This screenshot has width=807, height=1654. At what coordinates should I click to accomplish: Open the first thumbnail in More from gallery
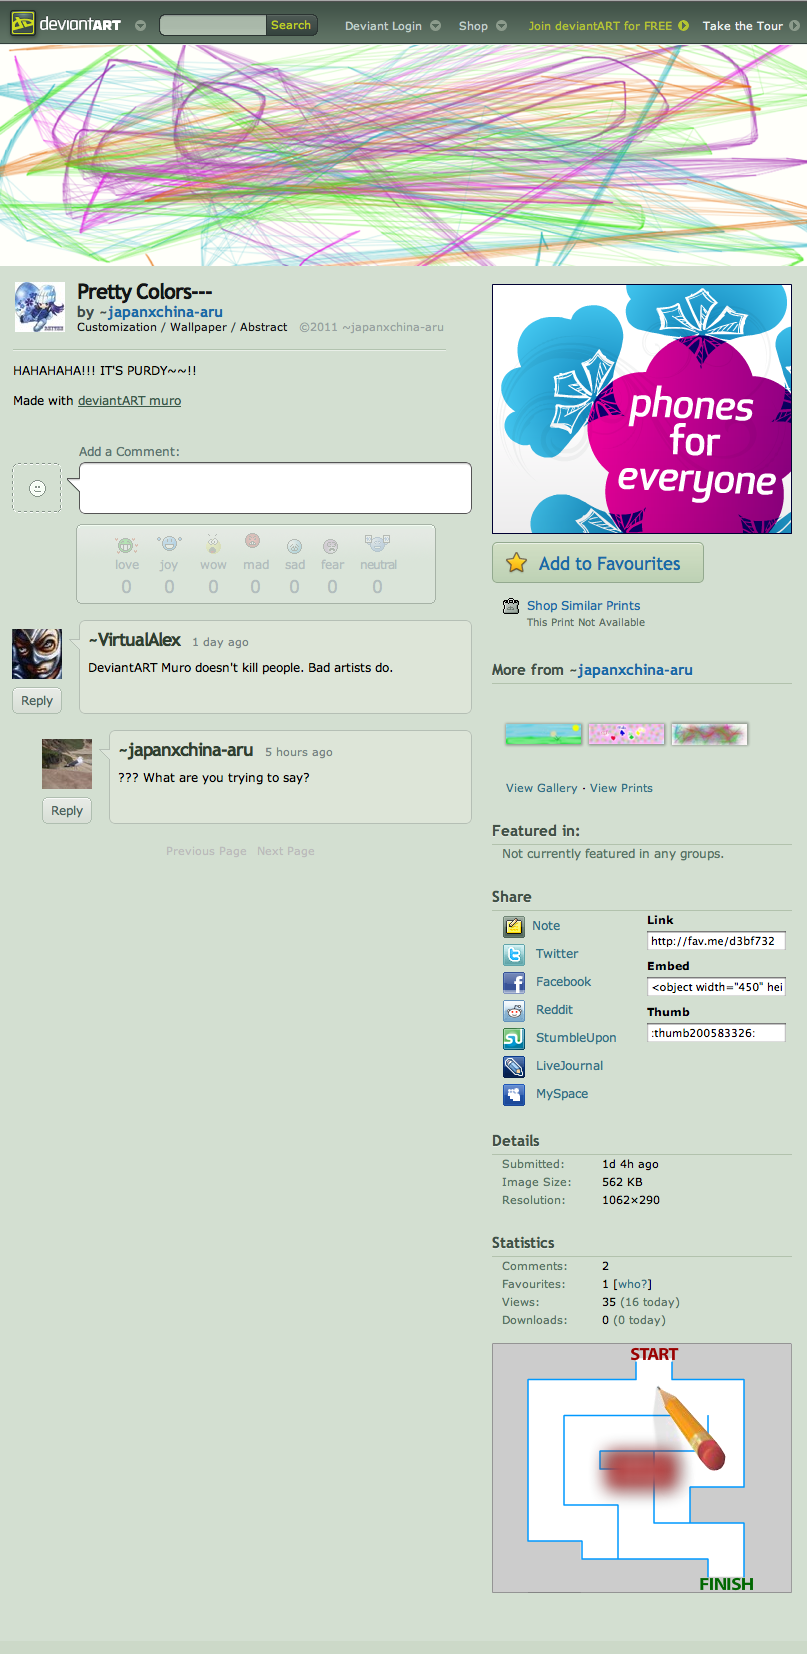point(543,734)
